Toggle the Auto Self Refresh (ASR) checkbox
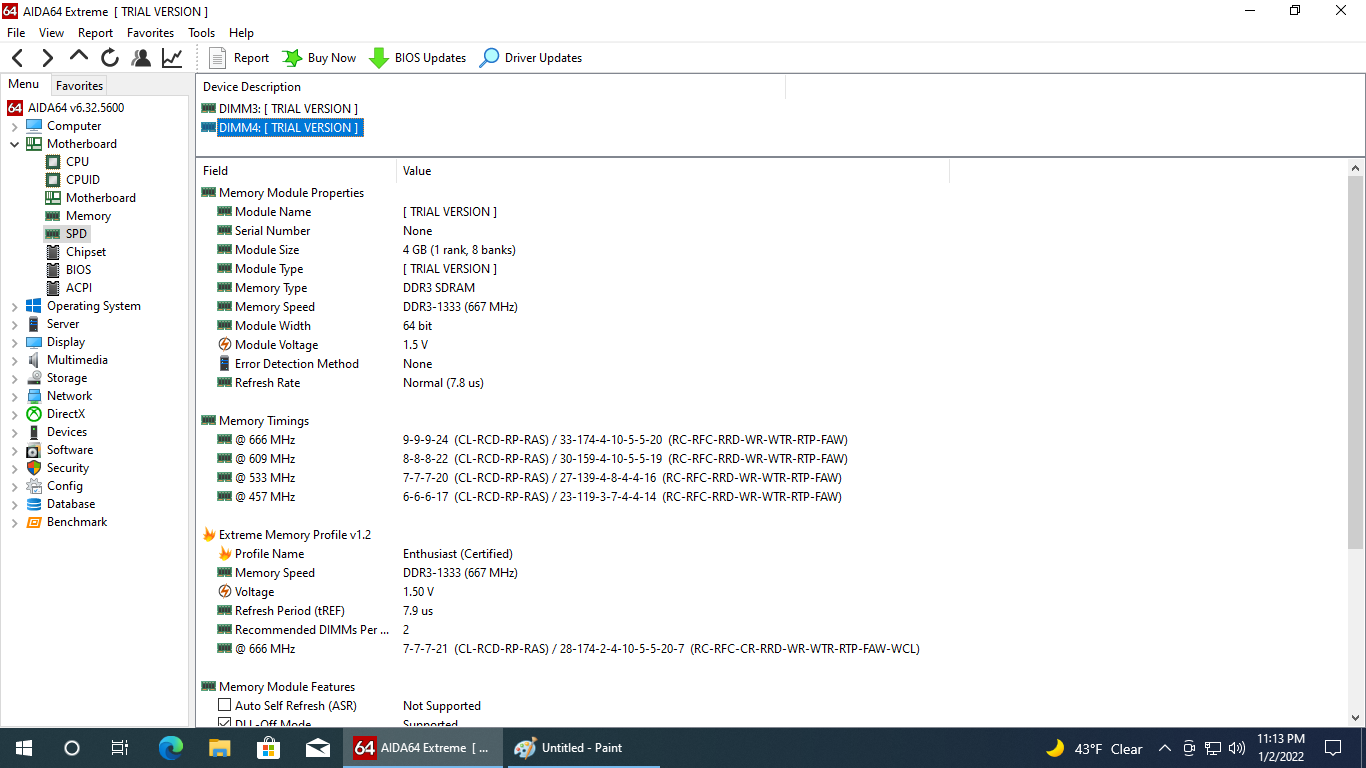The width and height of the screenshot is (1366, 768). (x=224, y=706)
